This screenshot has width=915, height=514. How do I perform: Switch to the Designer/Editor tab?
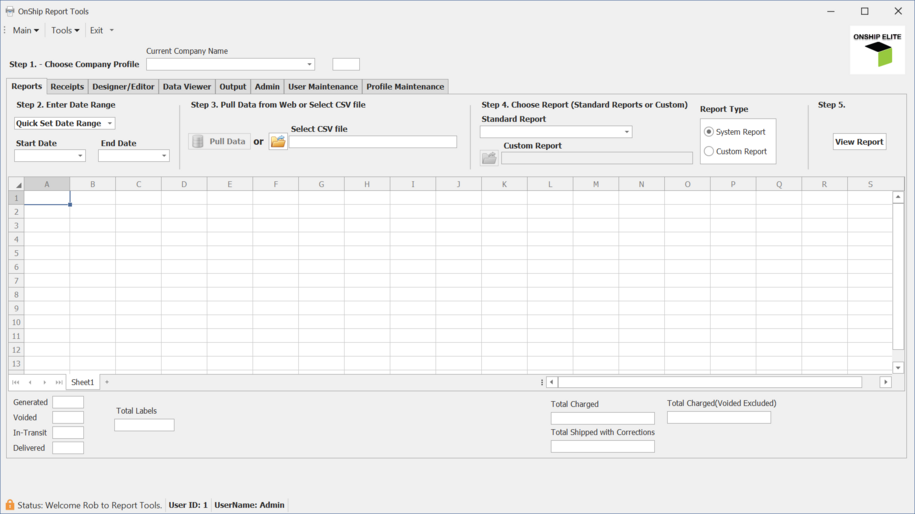coord(123,87)
